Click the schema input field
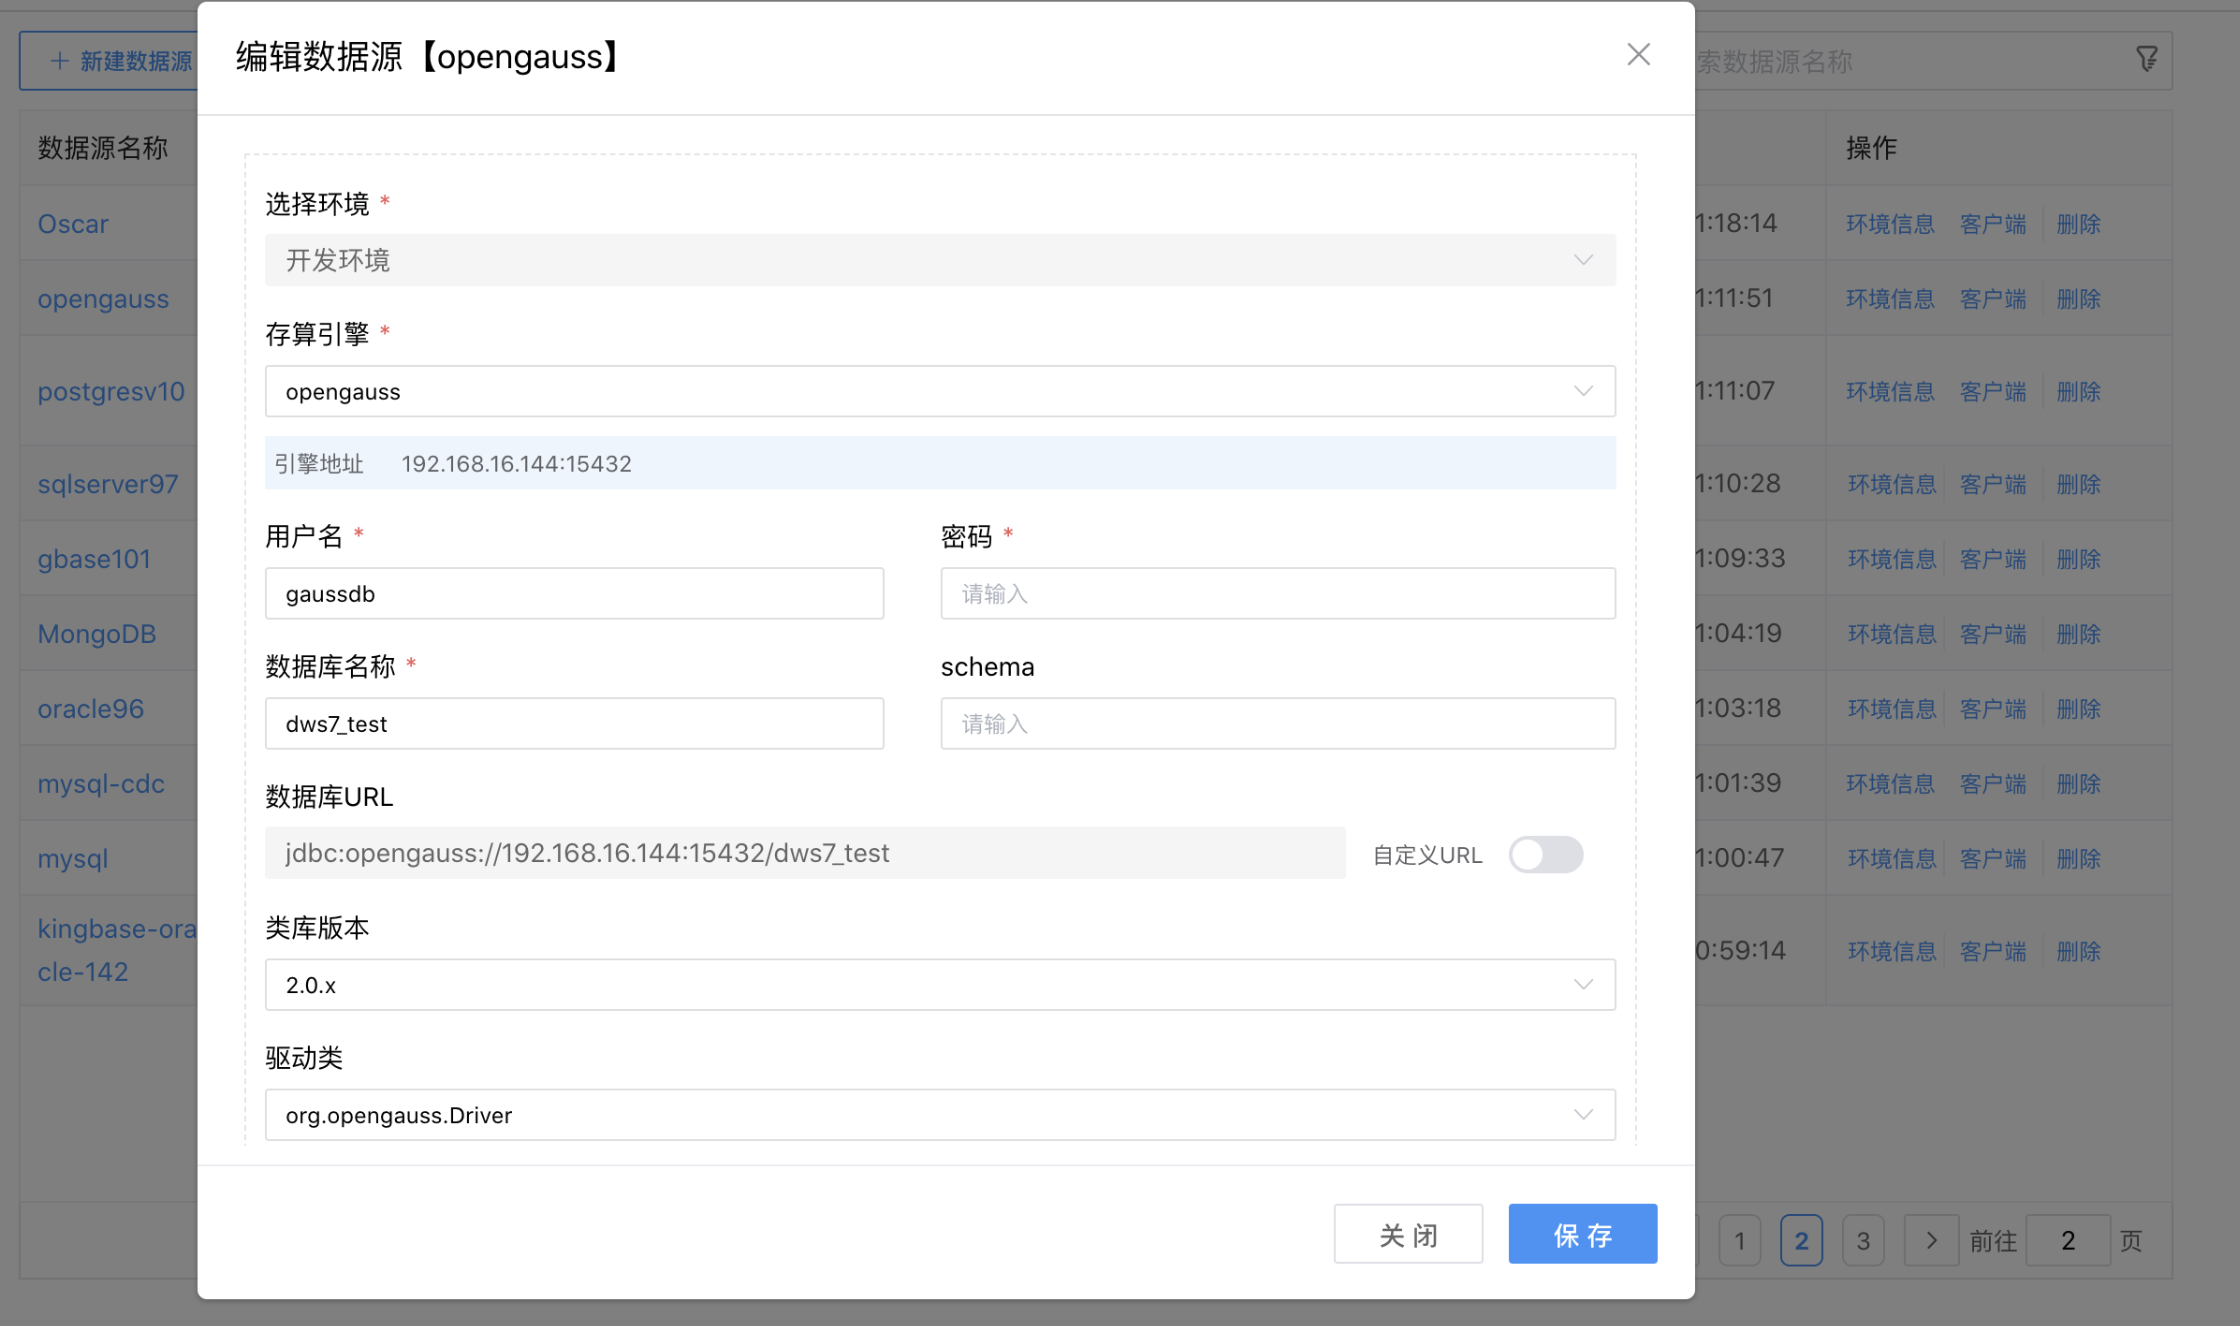Image resolution: width=2240 pixels, height=1326 pixels. click(x=1277, y=724)
